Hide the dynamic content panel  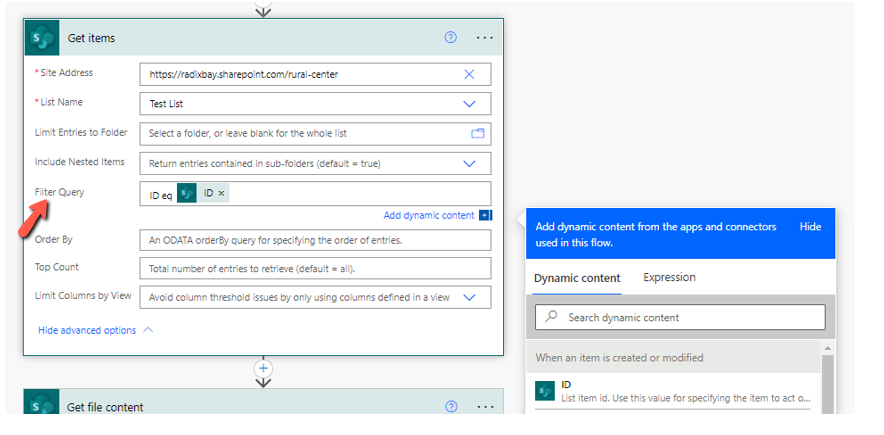(x=810, y=227)
